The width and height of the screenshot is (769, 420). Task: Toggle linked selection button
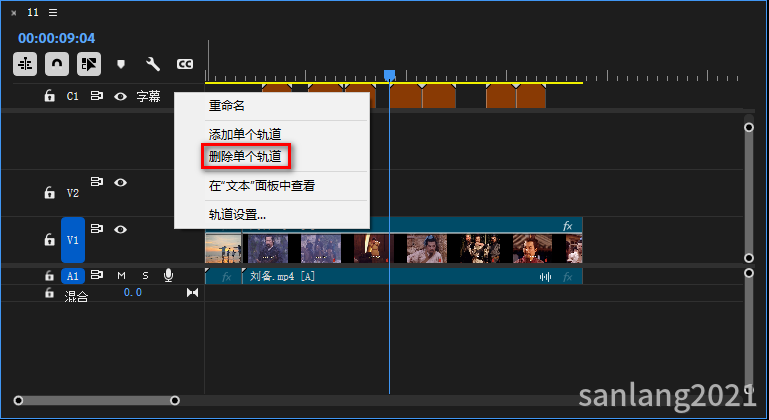click(x=89, y=64)
